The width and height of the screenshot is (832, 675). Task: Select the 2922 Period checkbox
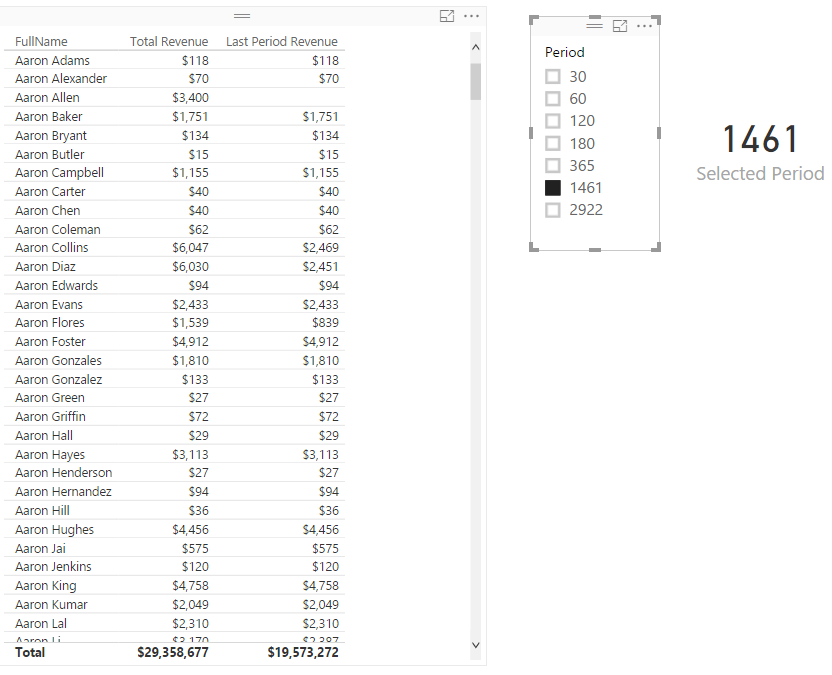[x=552, y=209]
